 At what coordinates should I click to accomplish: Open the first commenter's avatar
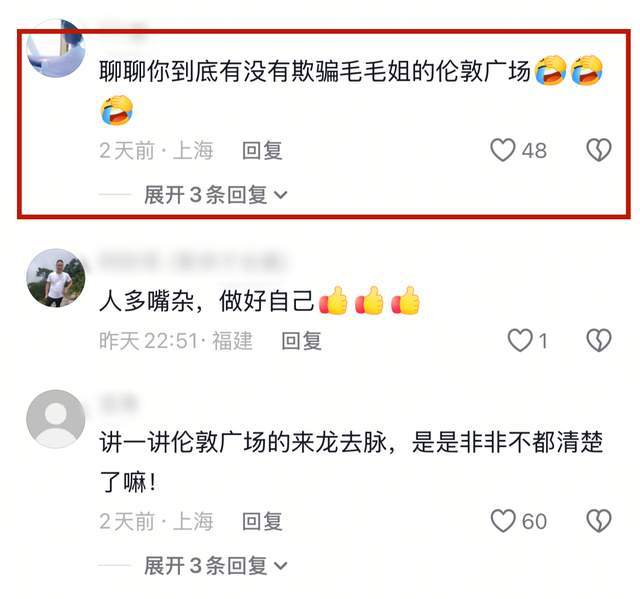point(56,48)
